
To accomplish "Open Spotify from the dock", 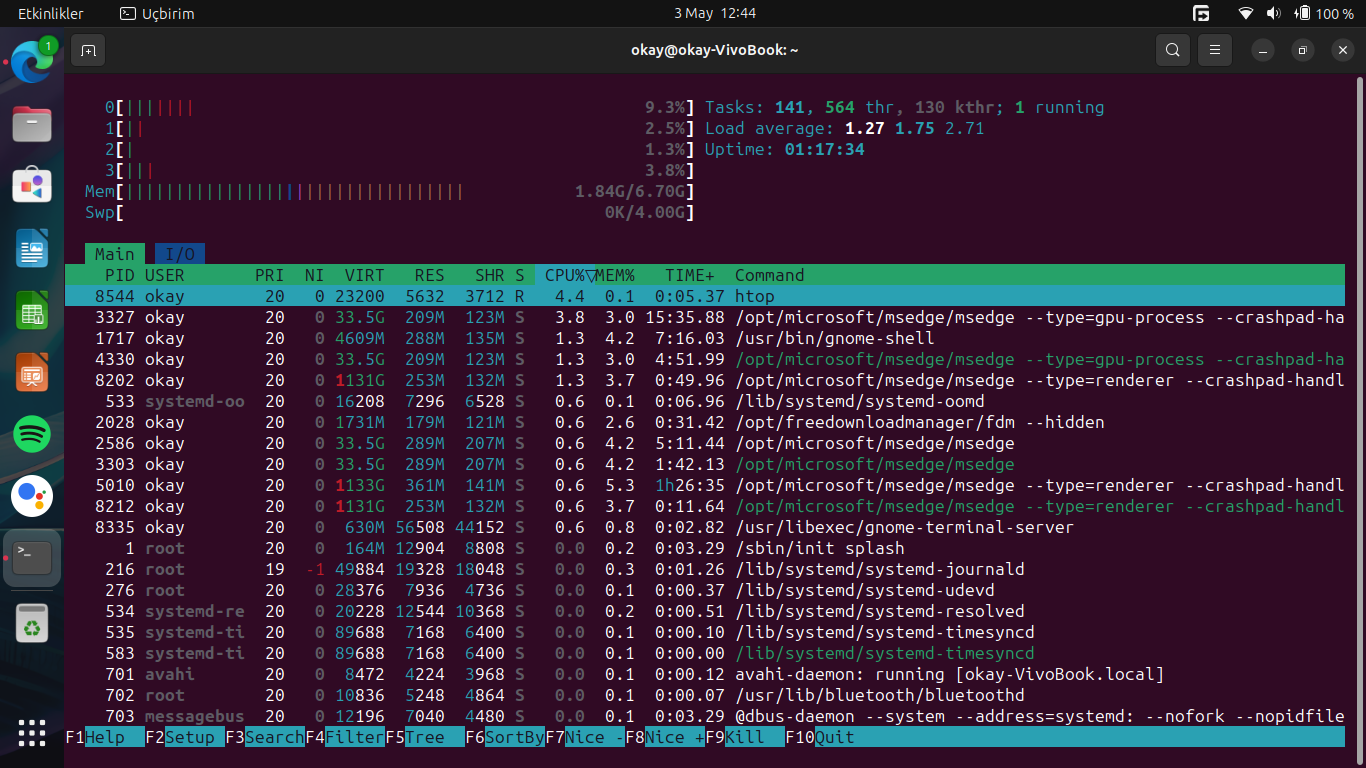I will pyautogui.click(x=32, y=434).
